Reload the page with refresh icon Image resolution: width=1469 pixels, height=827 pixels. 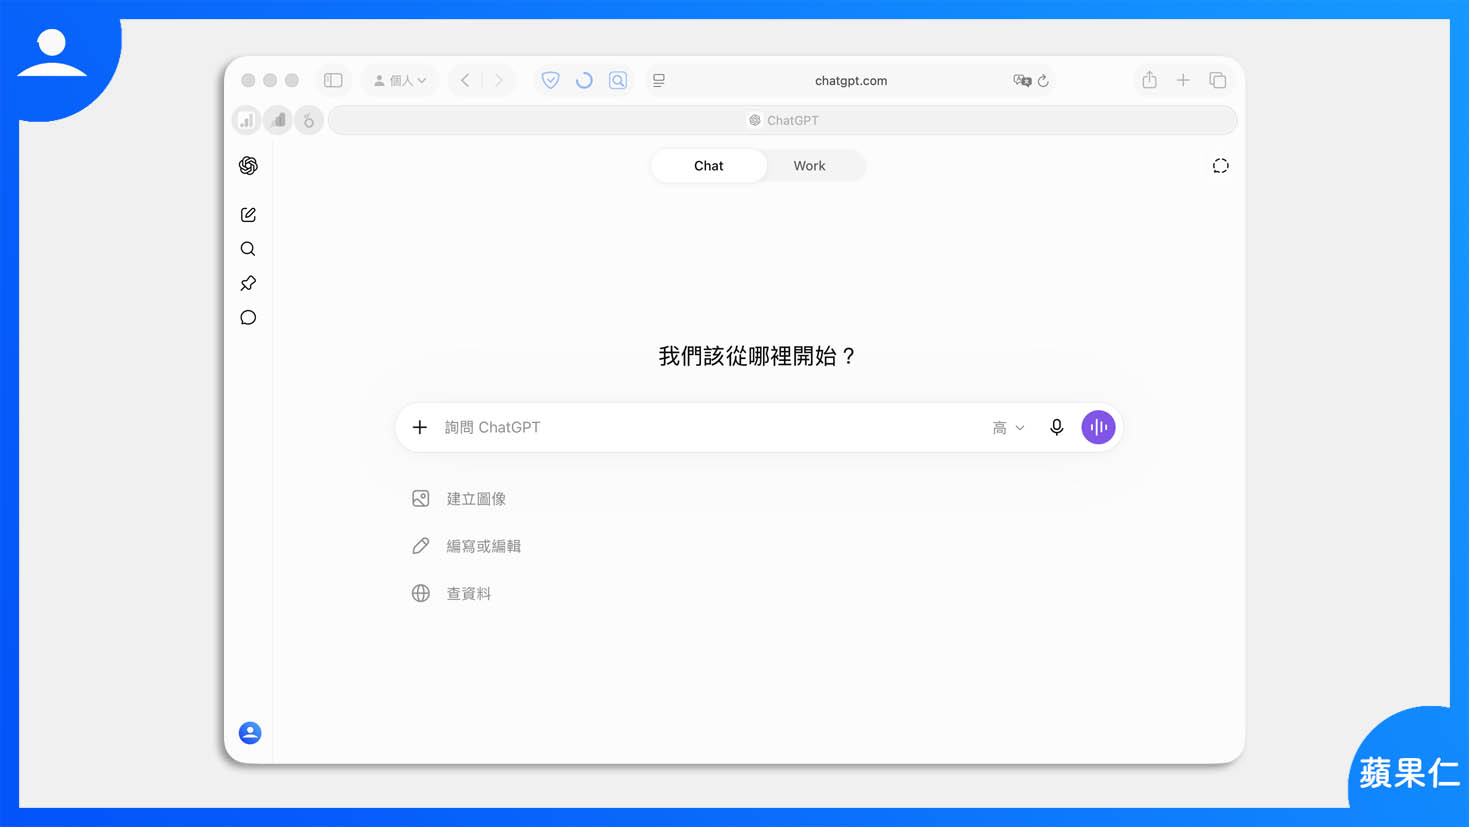click(x=1043, y=81)
